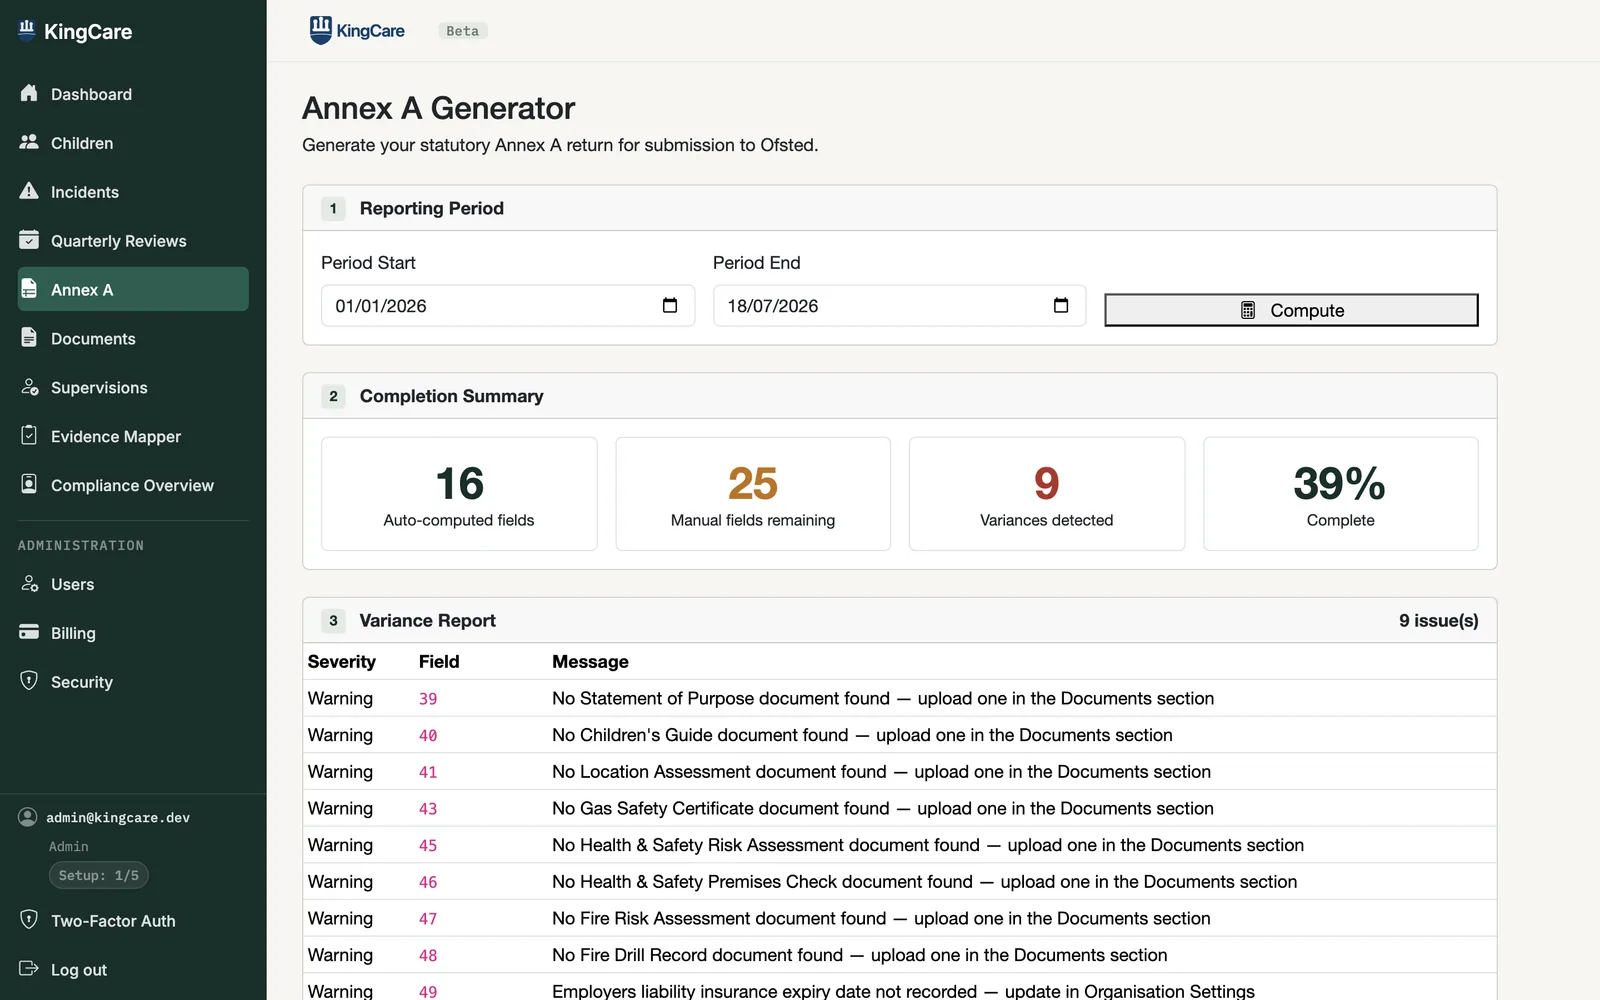1600x1000 pixels.
Task: Click the No Fire Drill Record message
Action: (860, 955)
